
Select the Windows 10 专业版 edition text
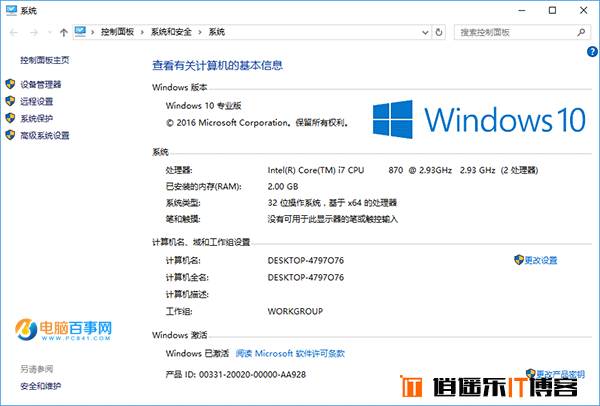pyautogui.click(x=204, y=106)
